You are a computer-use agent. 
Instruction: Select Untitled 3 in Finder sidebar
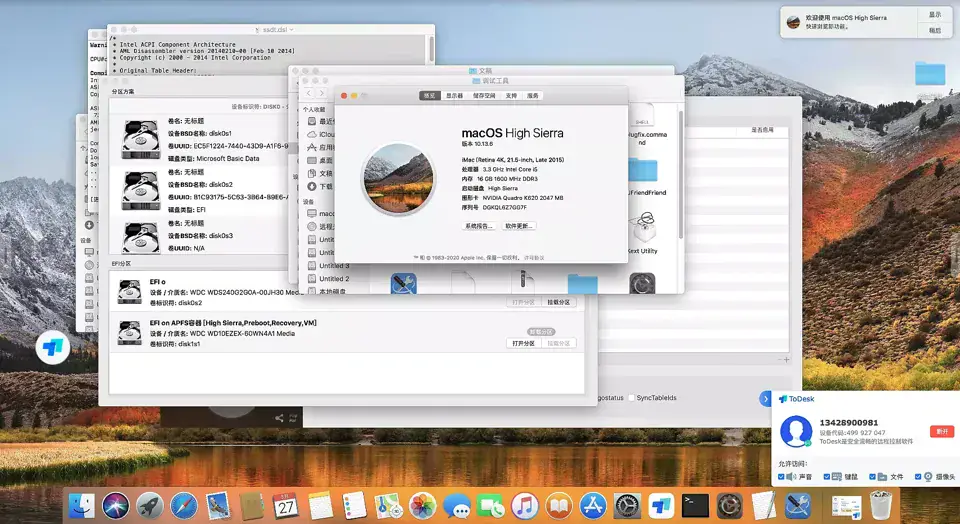pyautogui.click(x=334, y=266)
